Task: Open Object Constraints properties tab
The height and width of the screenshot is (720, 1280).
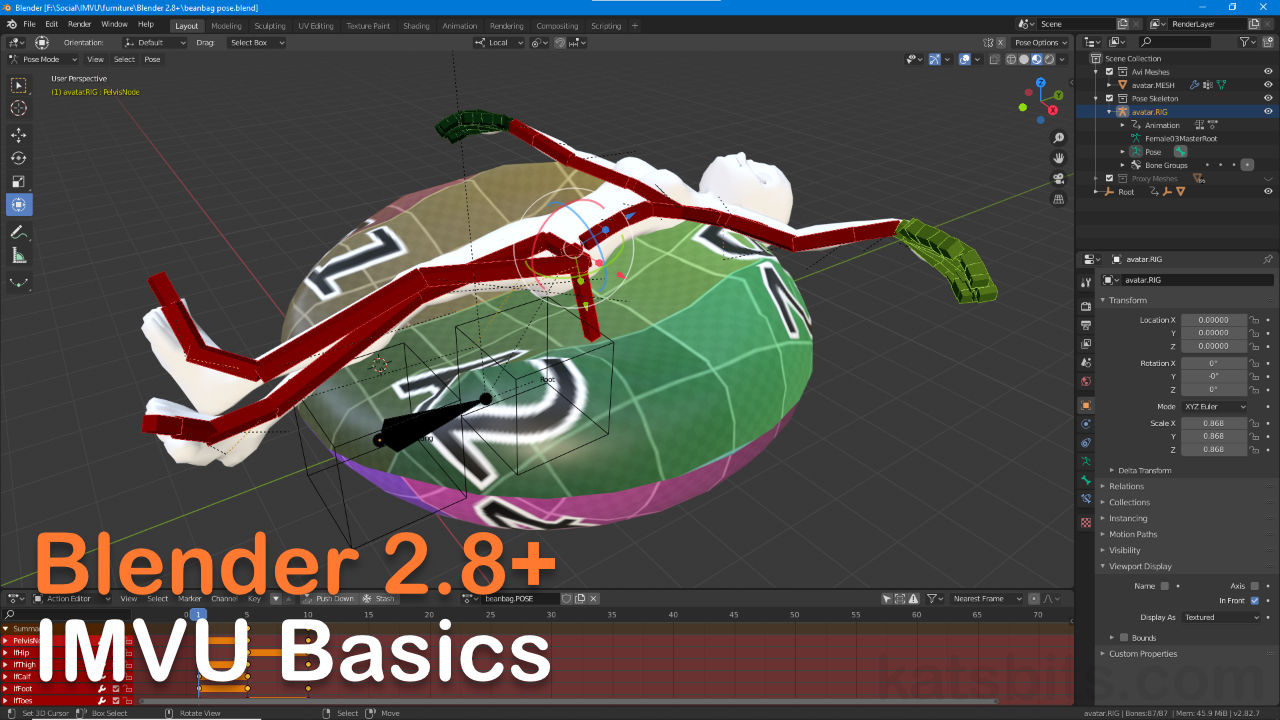Action: click(1086, 442)
